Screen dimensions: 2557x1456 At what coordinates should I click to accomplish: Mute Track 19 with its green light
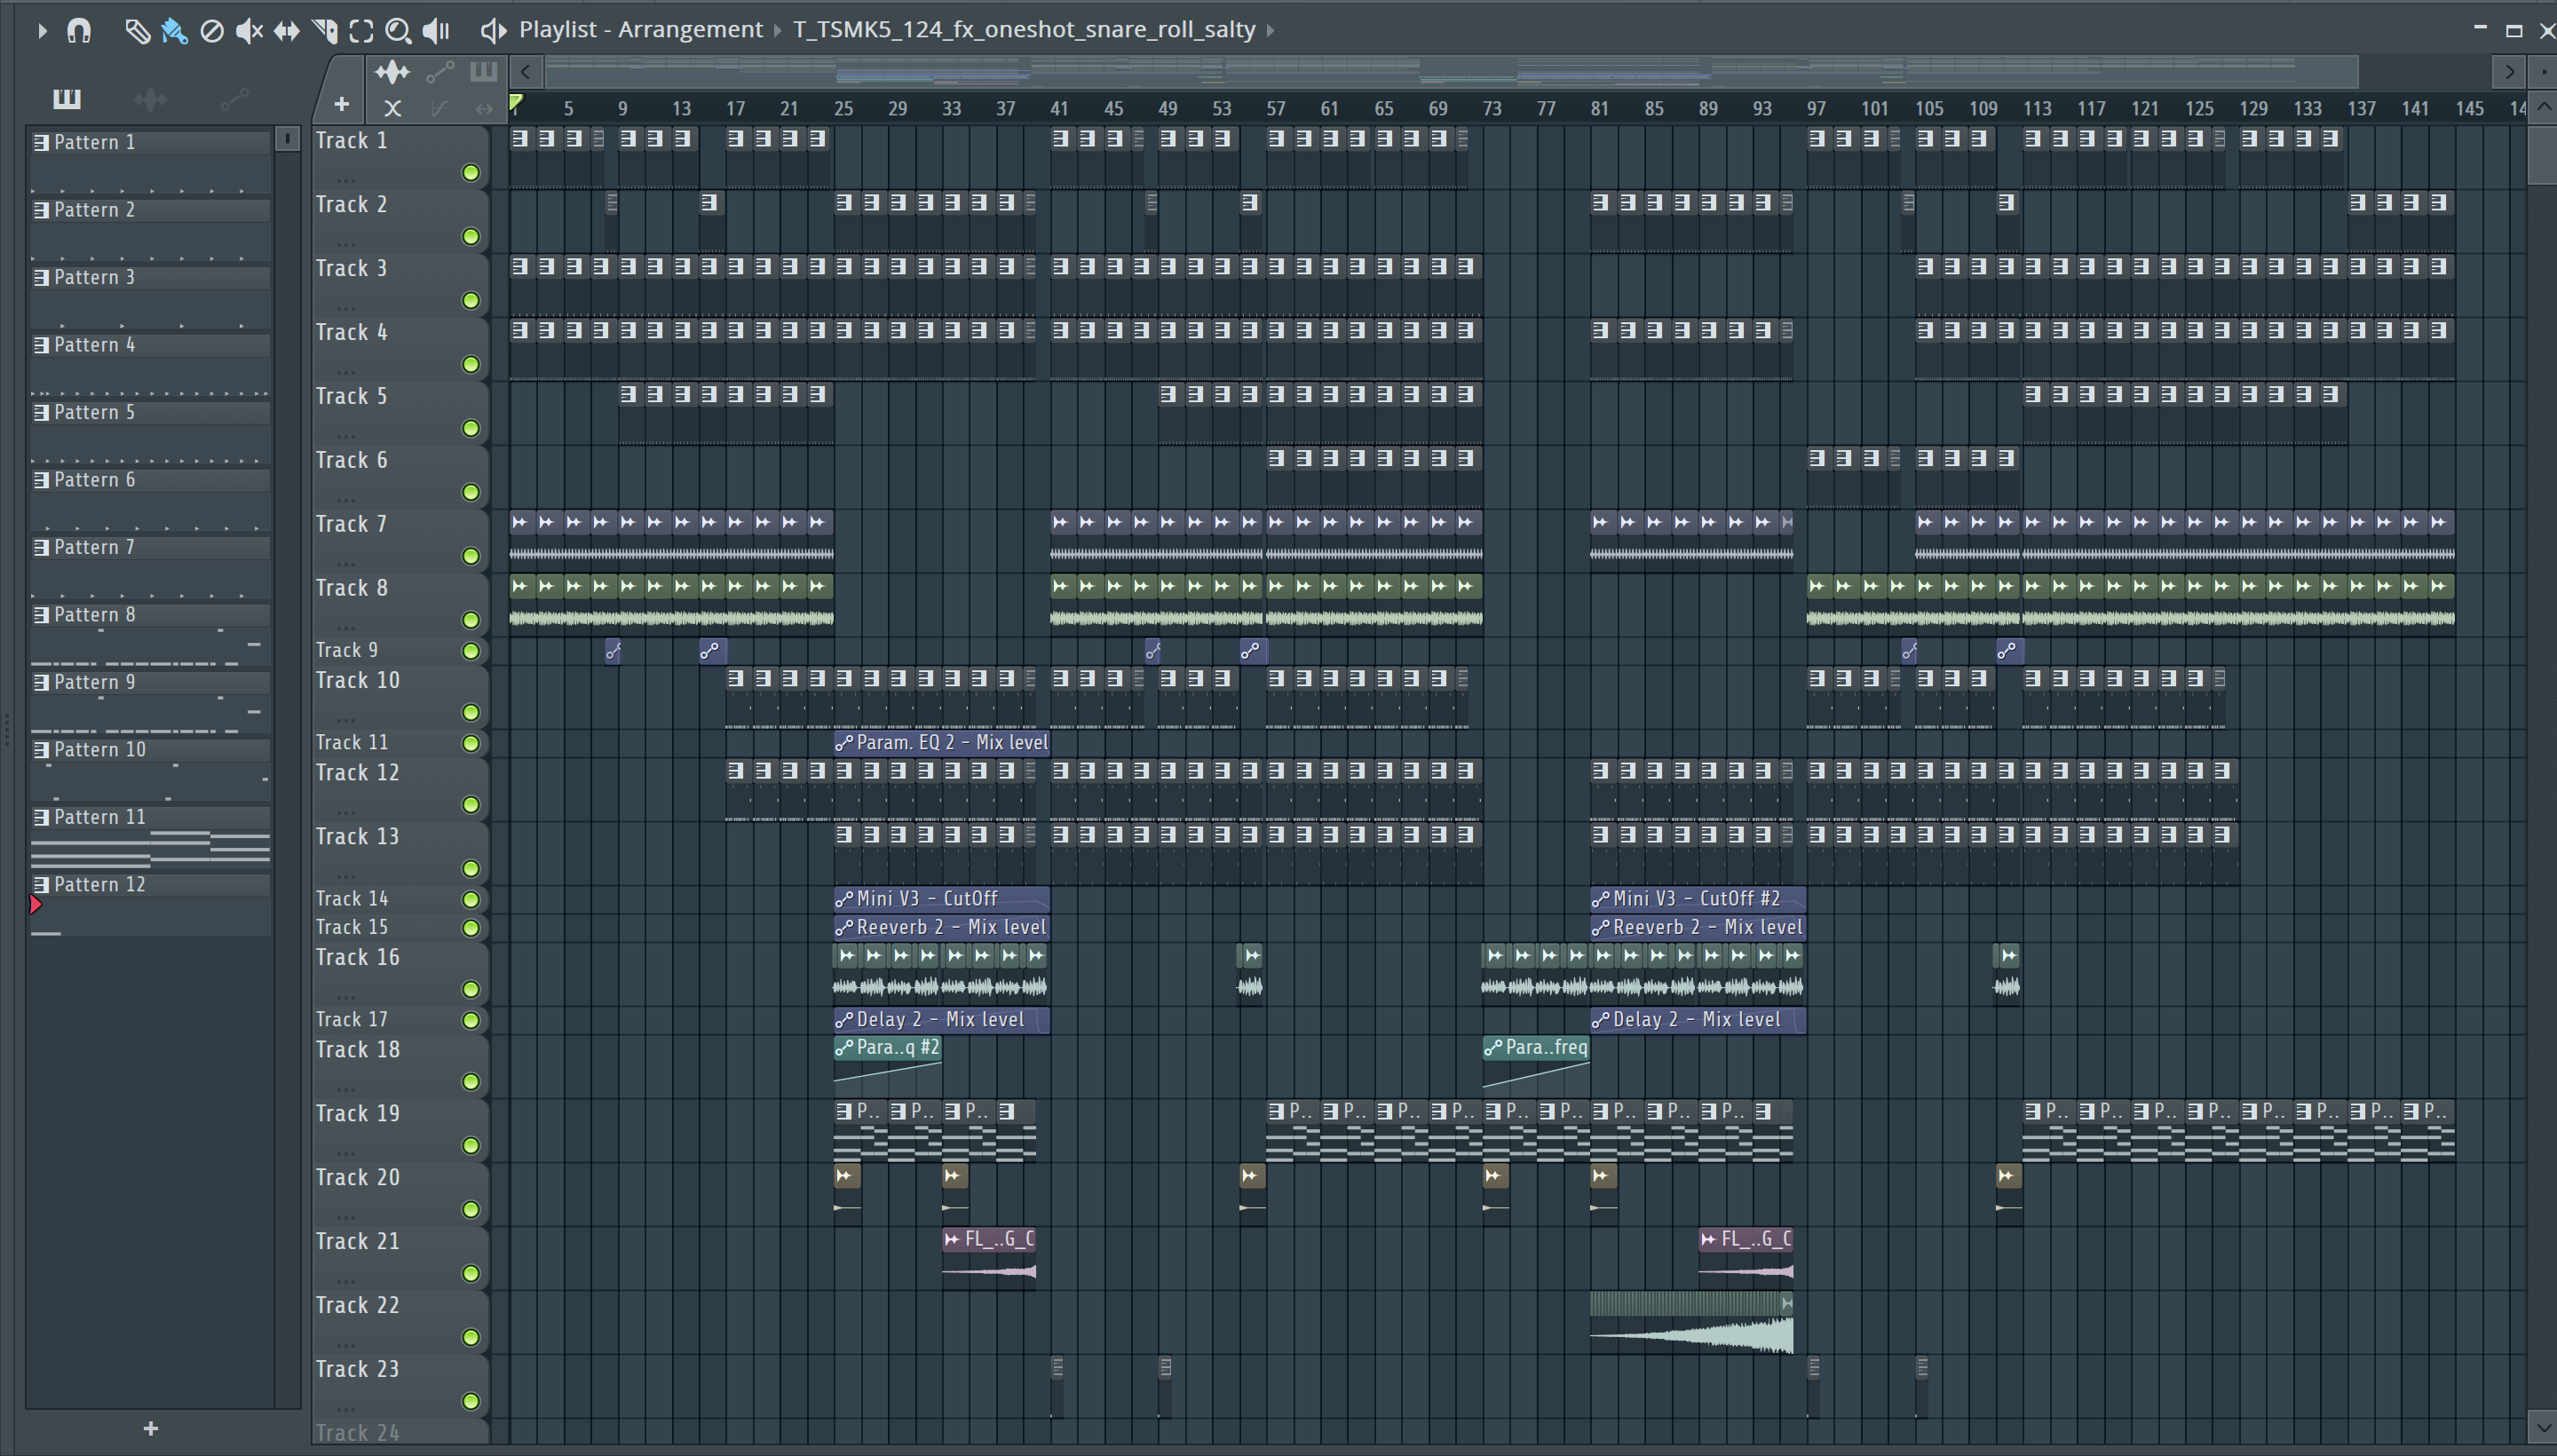tap(471, 1146)
